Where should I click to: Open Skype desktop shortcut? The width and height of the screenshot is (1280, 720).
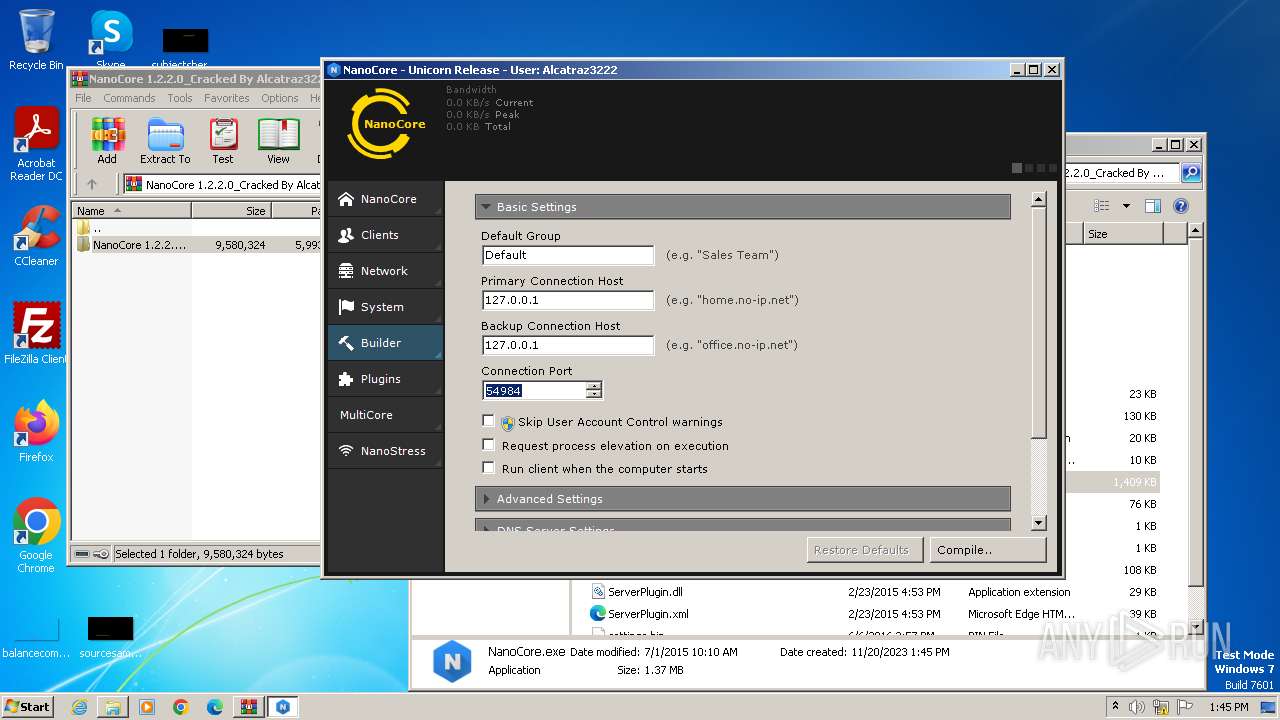click(110, 40)
